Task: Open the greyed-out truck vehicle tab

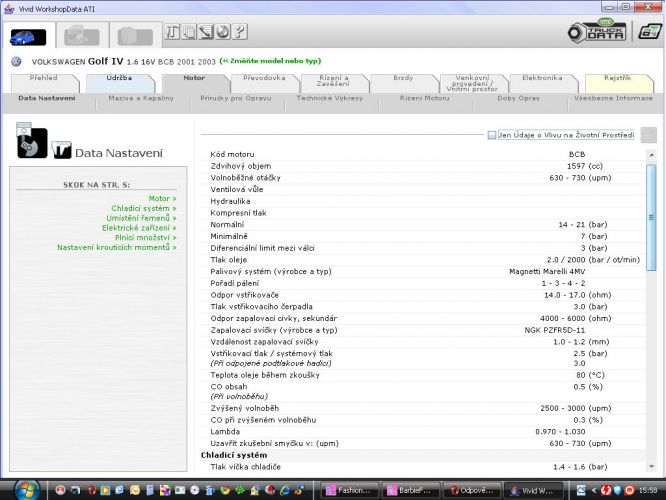Action: pyautogui.click(x=135, y=37)
